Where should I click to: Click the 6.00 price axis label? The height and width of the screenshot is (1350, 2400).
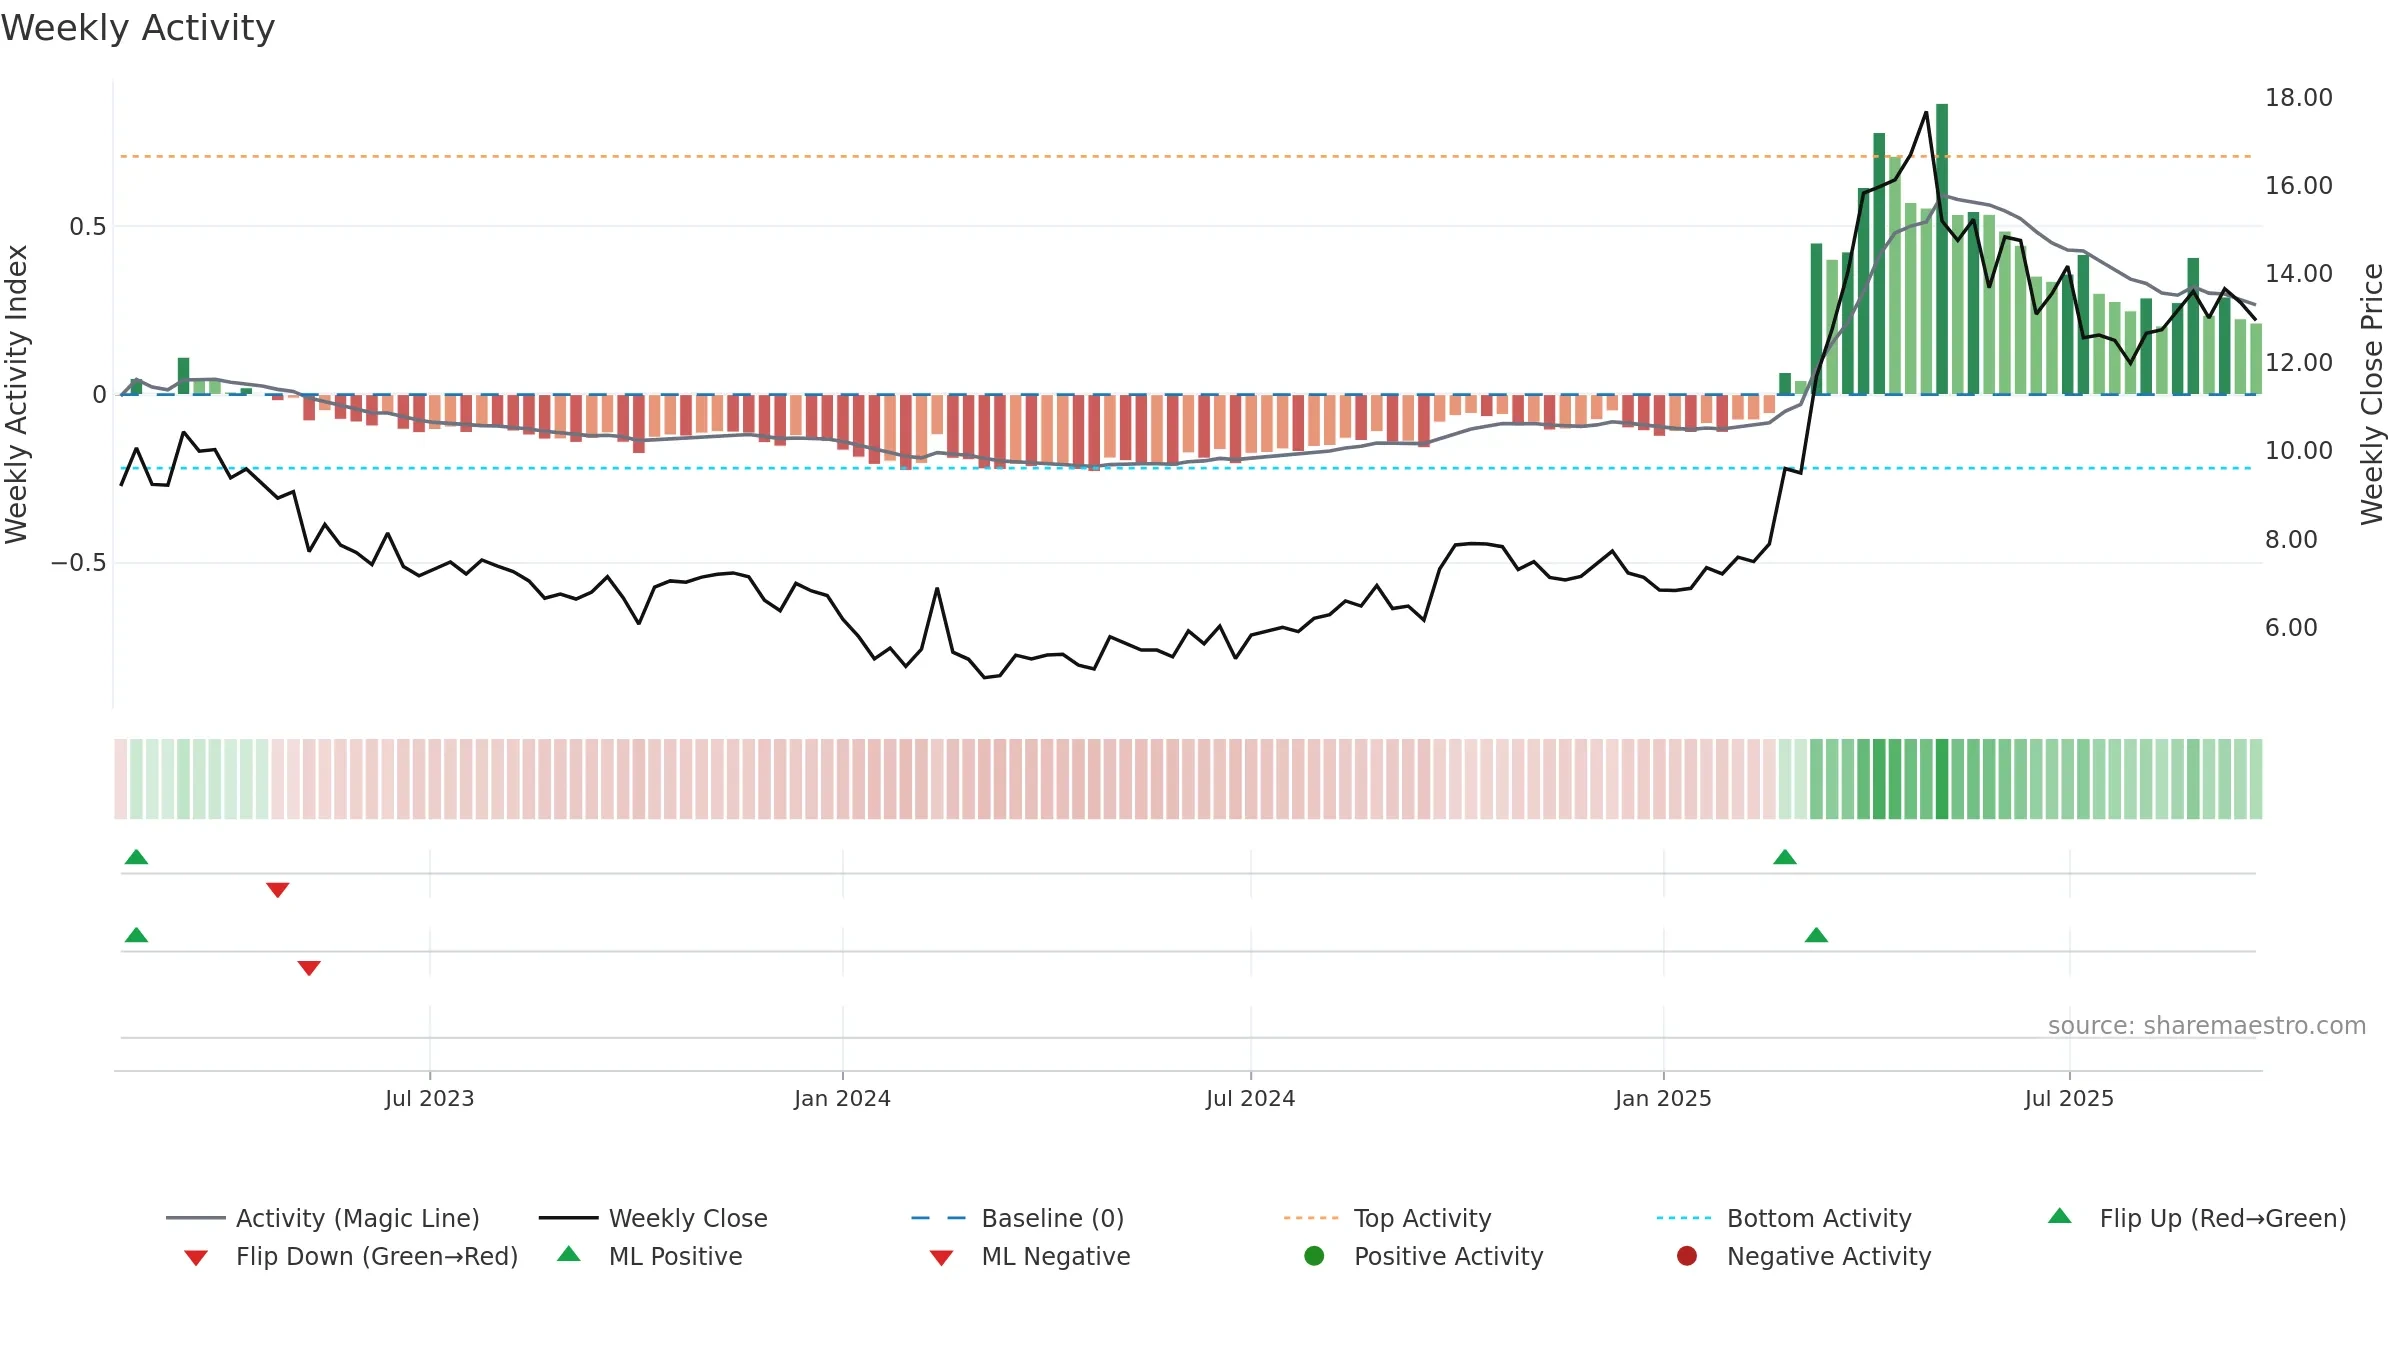click(x=2291, y=628)
